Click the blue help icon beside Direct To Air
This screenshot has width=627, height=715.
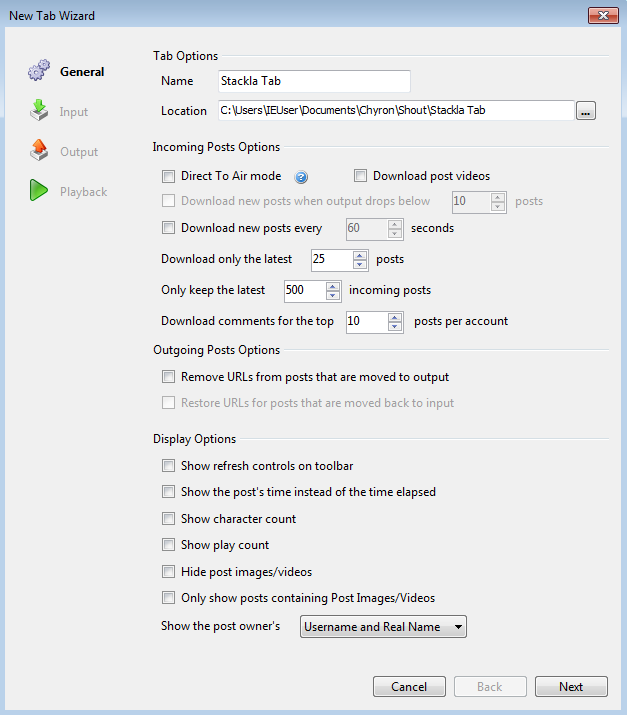click(300, 176)
